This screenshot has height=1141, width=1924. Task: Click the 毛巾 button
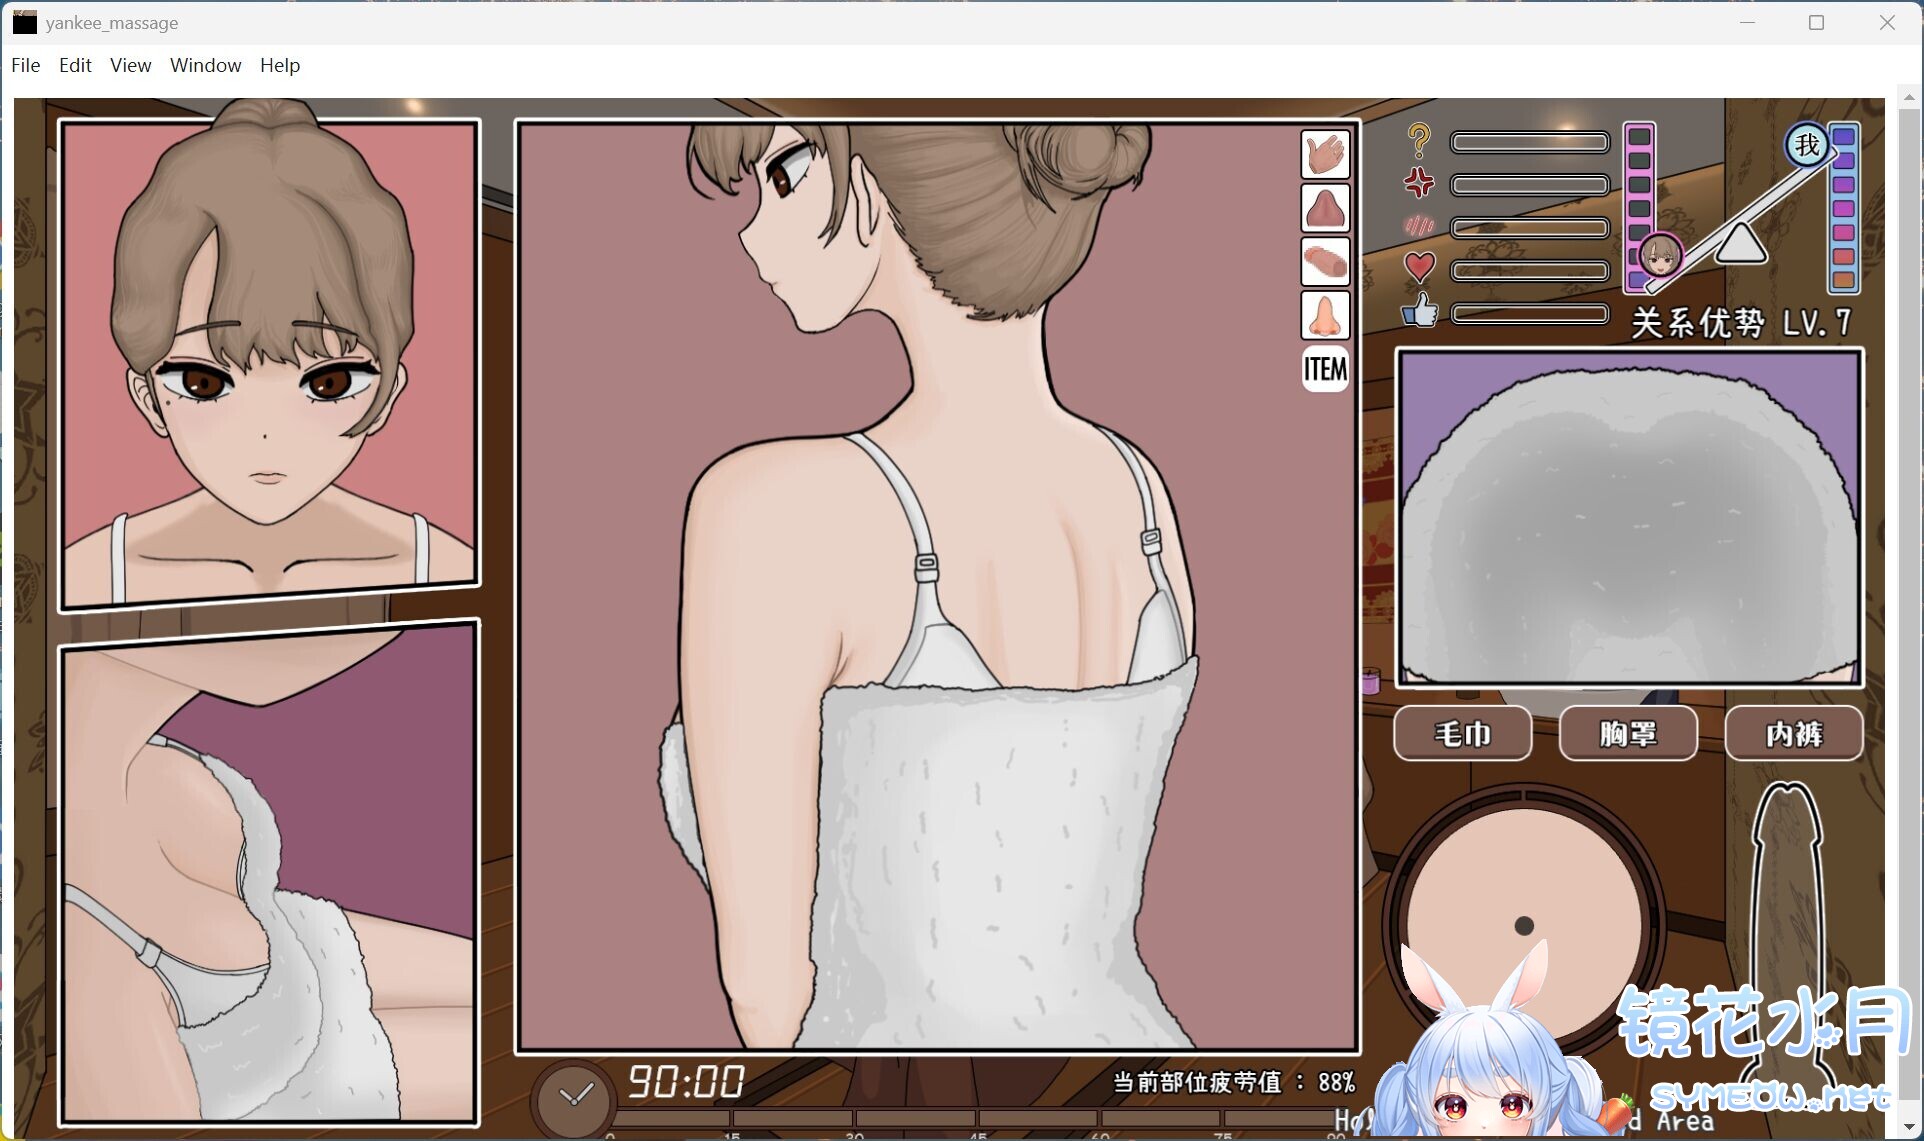point(1462,734)
